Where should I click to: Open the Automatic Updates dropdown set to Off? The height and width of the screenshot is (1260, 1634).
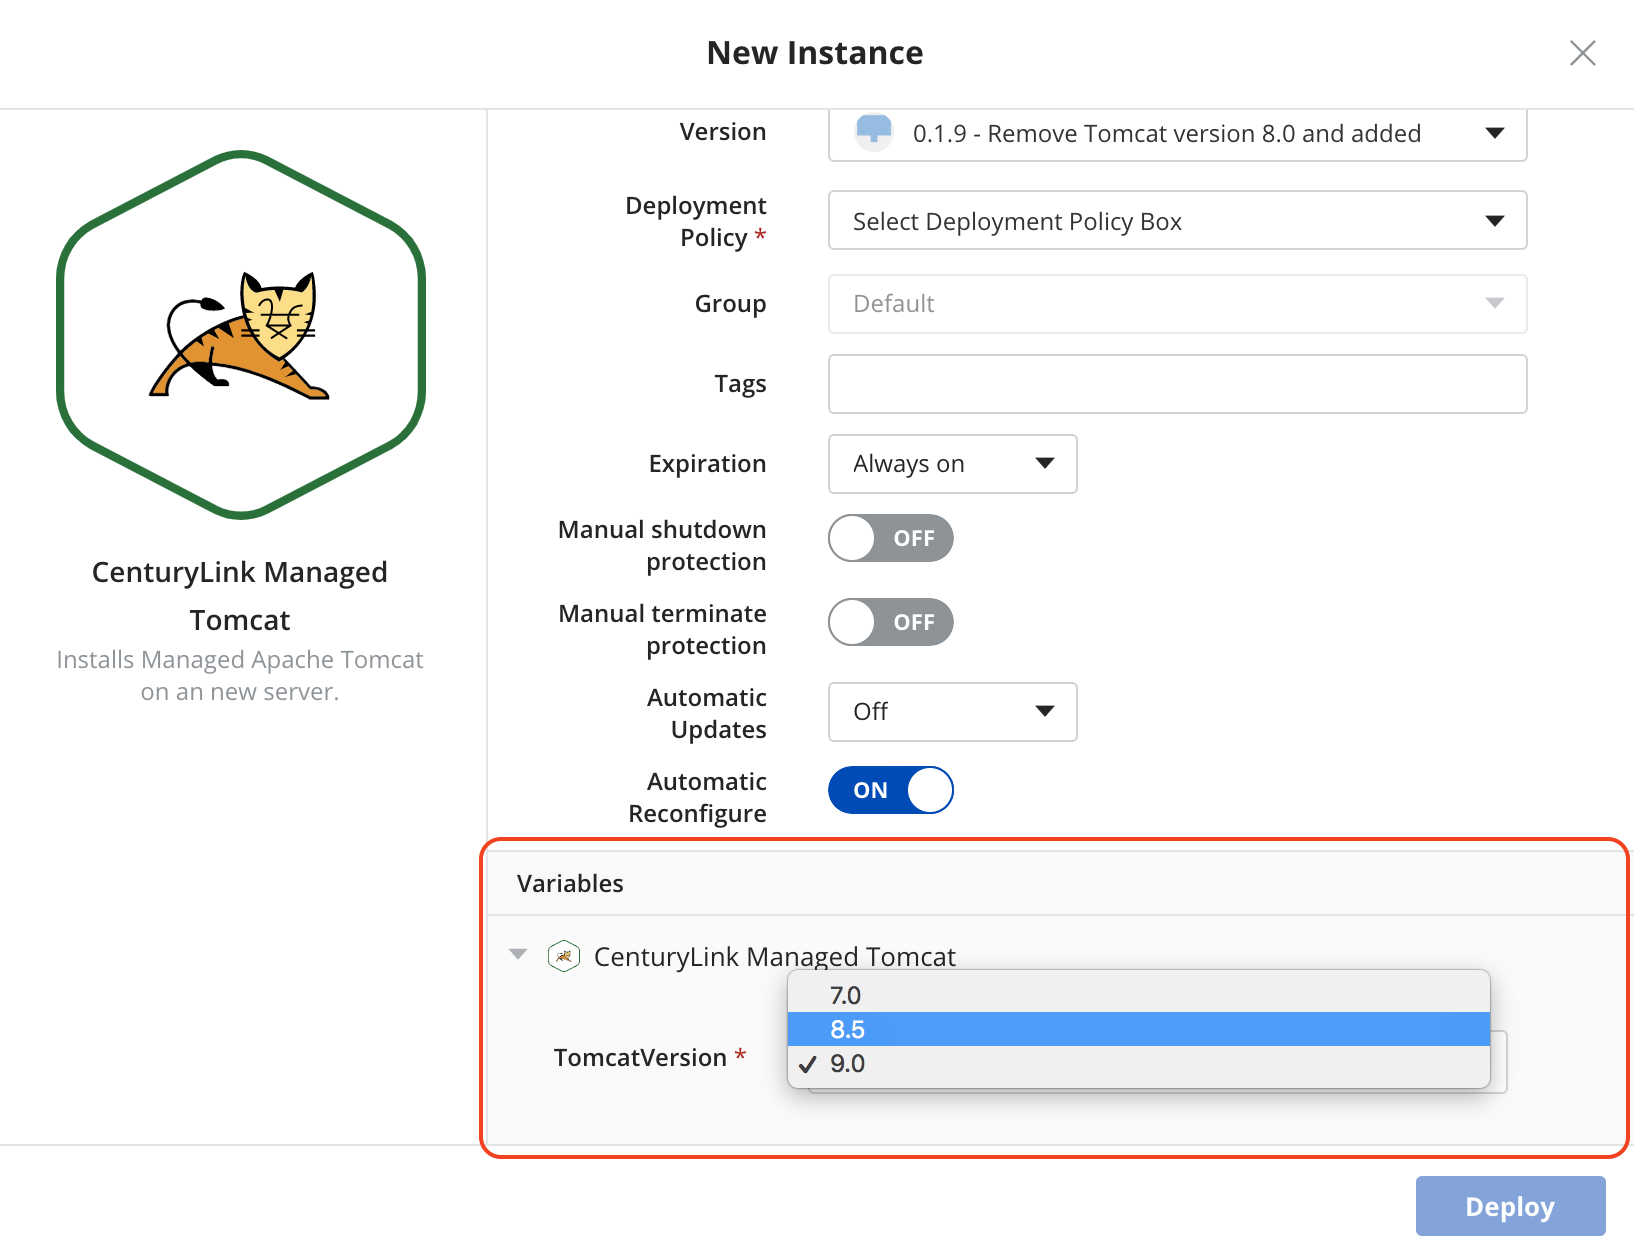pos(952,712)
